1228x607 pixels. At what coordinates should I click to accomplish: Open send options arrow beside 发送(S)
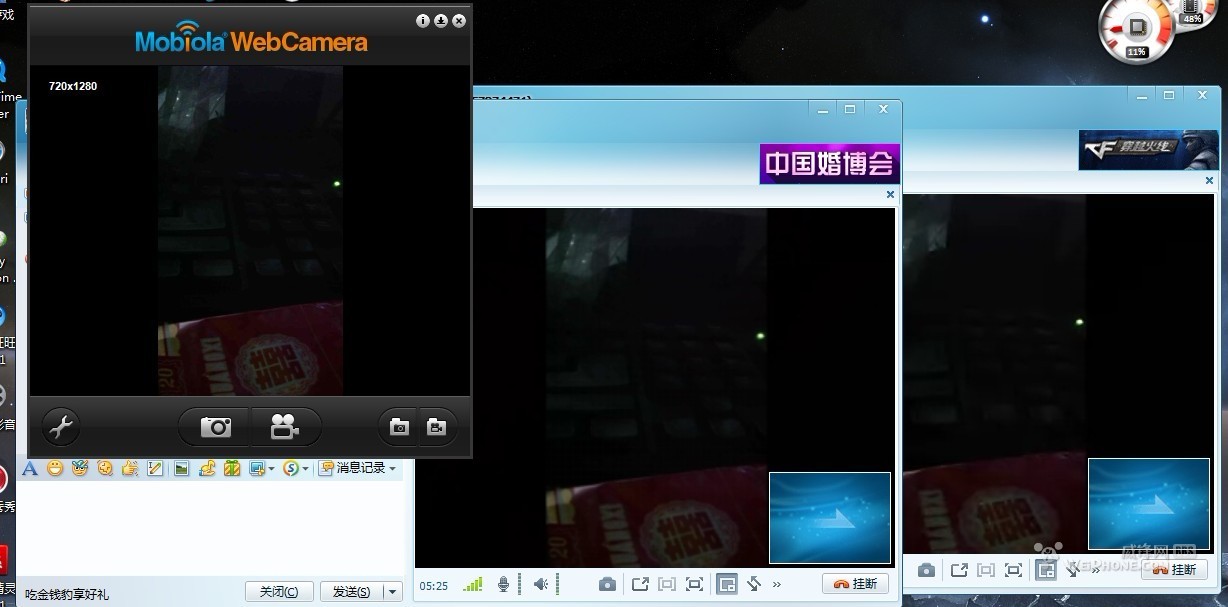[392, 592]
